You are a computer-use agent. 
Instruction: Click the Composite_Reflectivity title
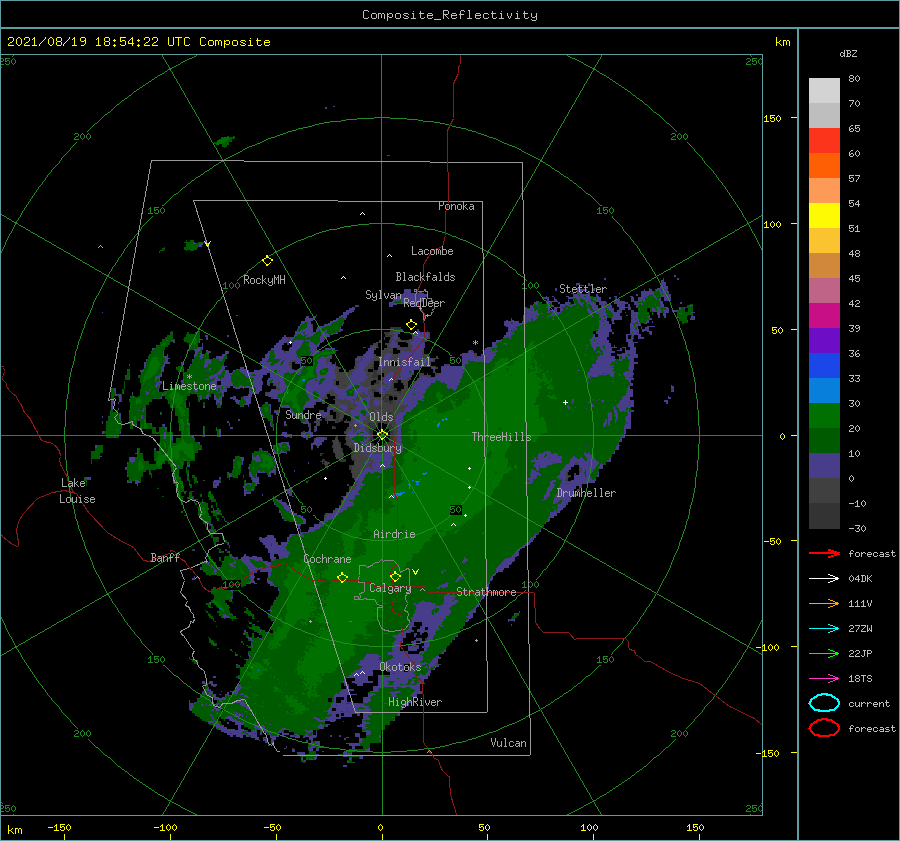[450, 15]
